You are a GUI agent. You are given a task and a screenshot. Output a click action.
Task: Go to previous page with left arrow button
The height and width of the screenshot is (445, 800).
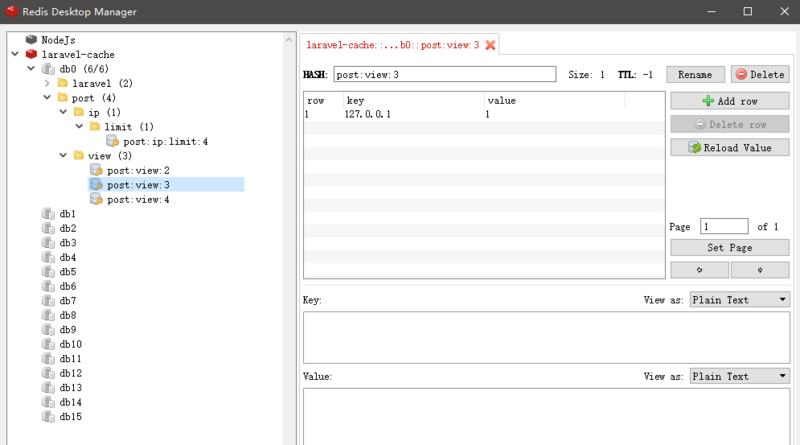[x=699, y=270]
